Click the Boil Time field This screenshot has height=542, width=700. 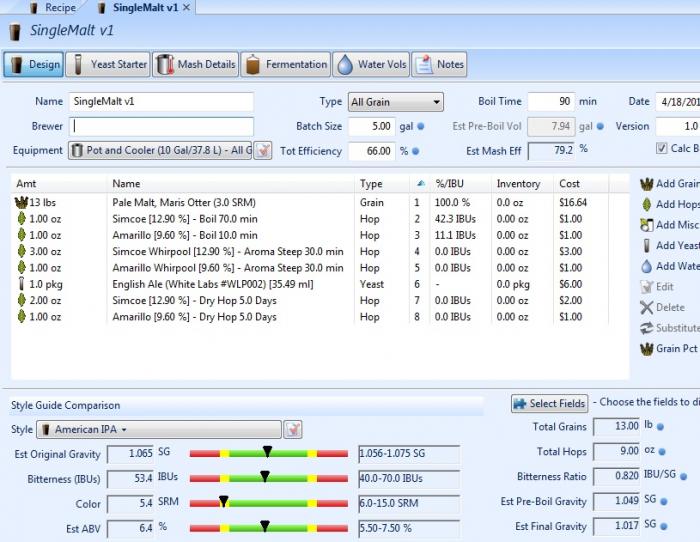[x=551, y=102]
